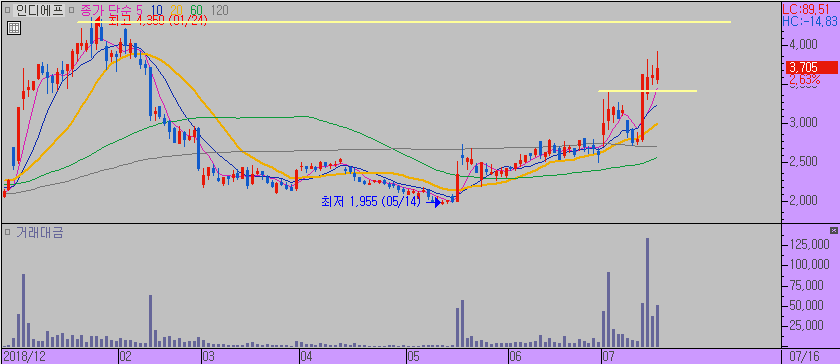Click the current price tag 3,705
The image size is (840, 364).
[x=812, y=68]
